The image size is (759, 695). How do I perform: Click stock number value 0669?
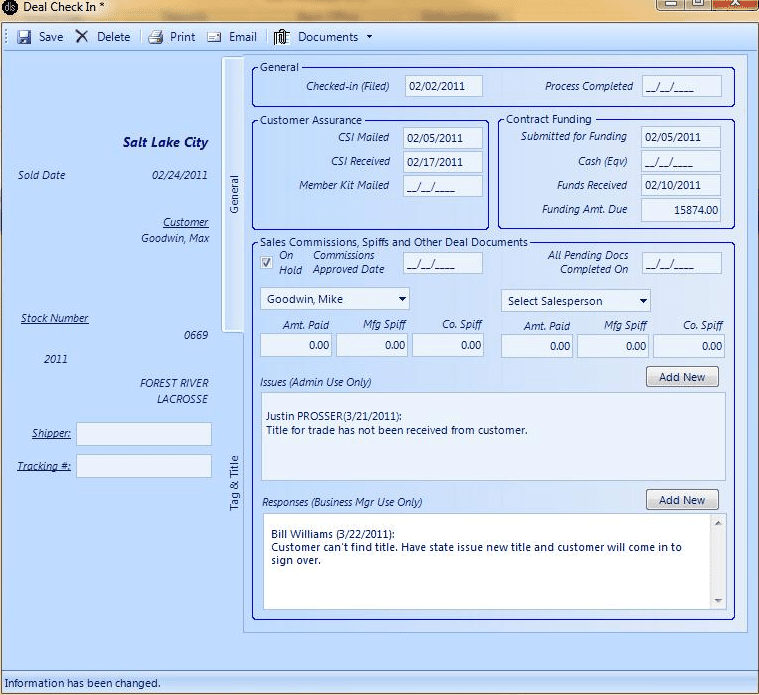click(x=196, y=335)
